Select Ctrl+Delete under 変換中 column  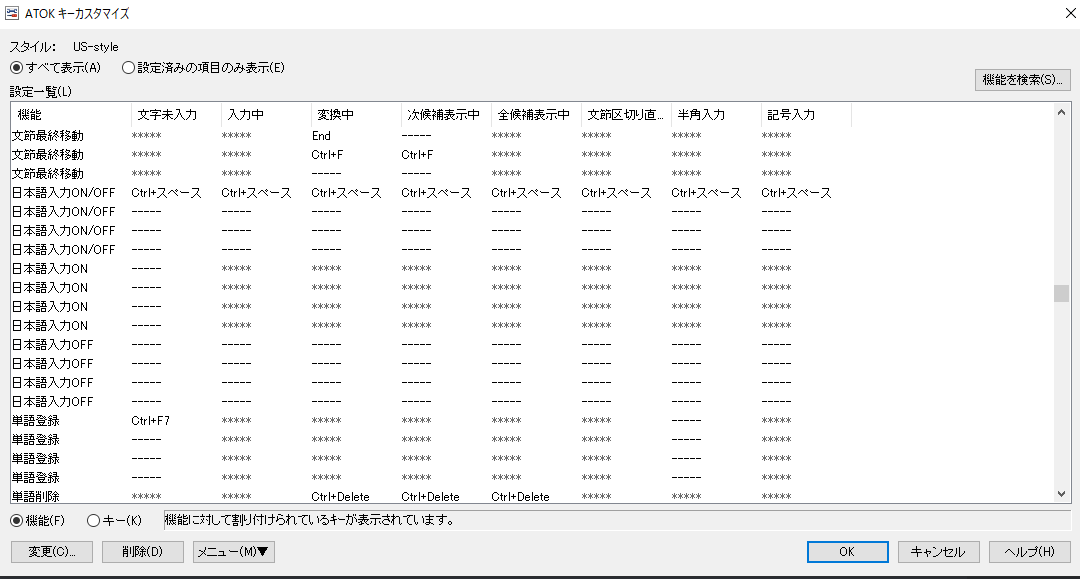(x=340, y=496)
